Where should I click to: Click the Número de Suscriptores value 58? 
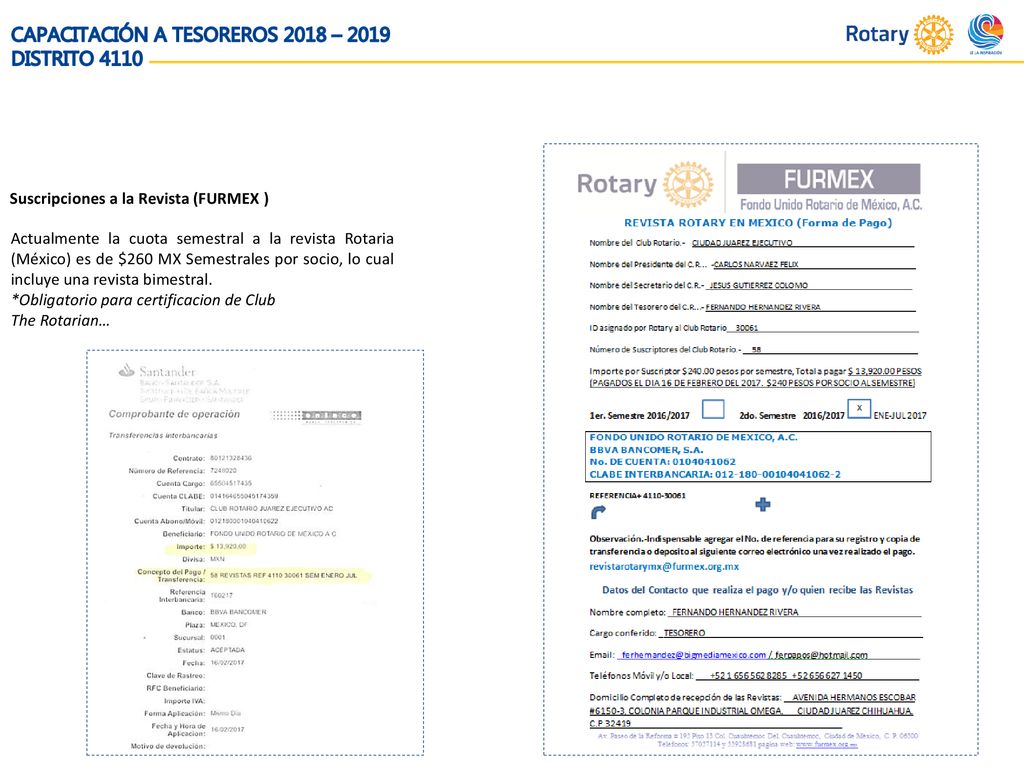(756, 349)
